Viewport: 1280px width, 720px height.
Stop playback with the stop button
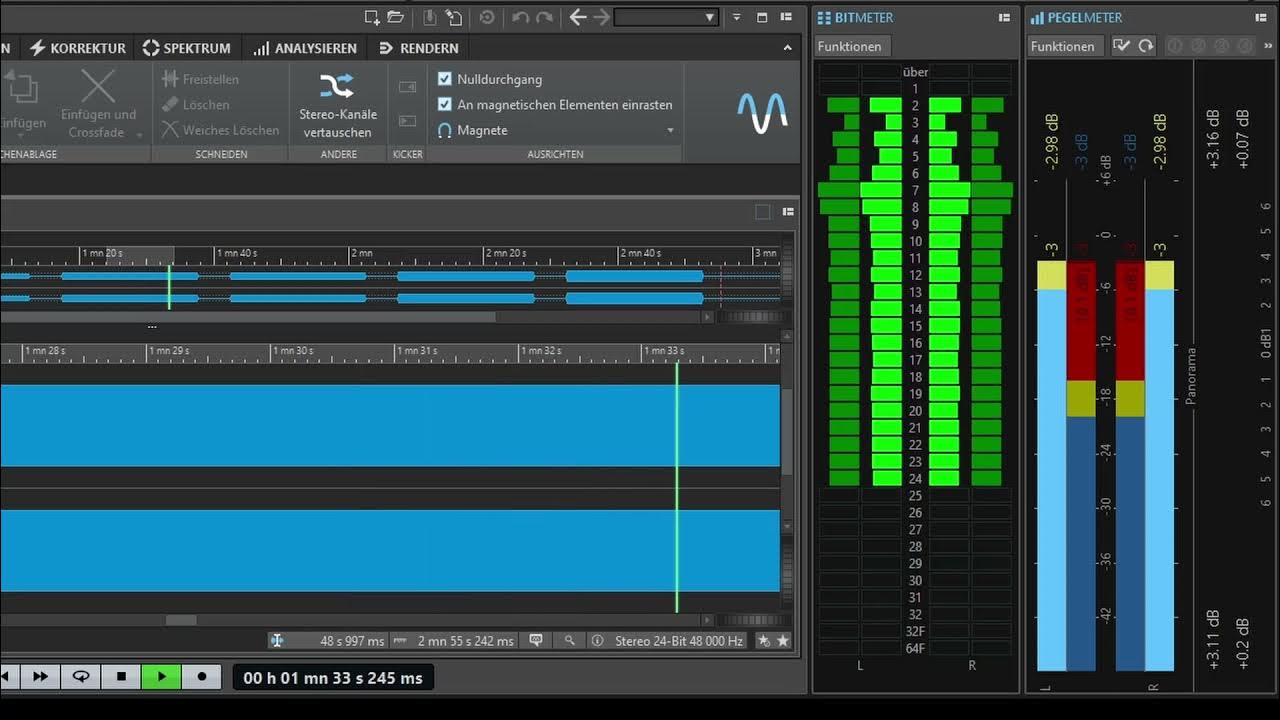(121, 677)
